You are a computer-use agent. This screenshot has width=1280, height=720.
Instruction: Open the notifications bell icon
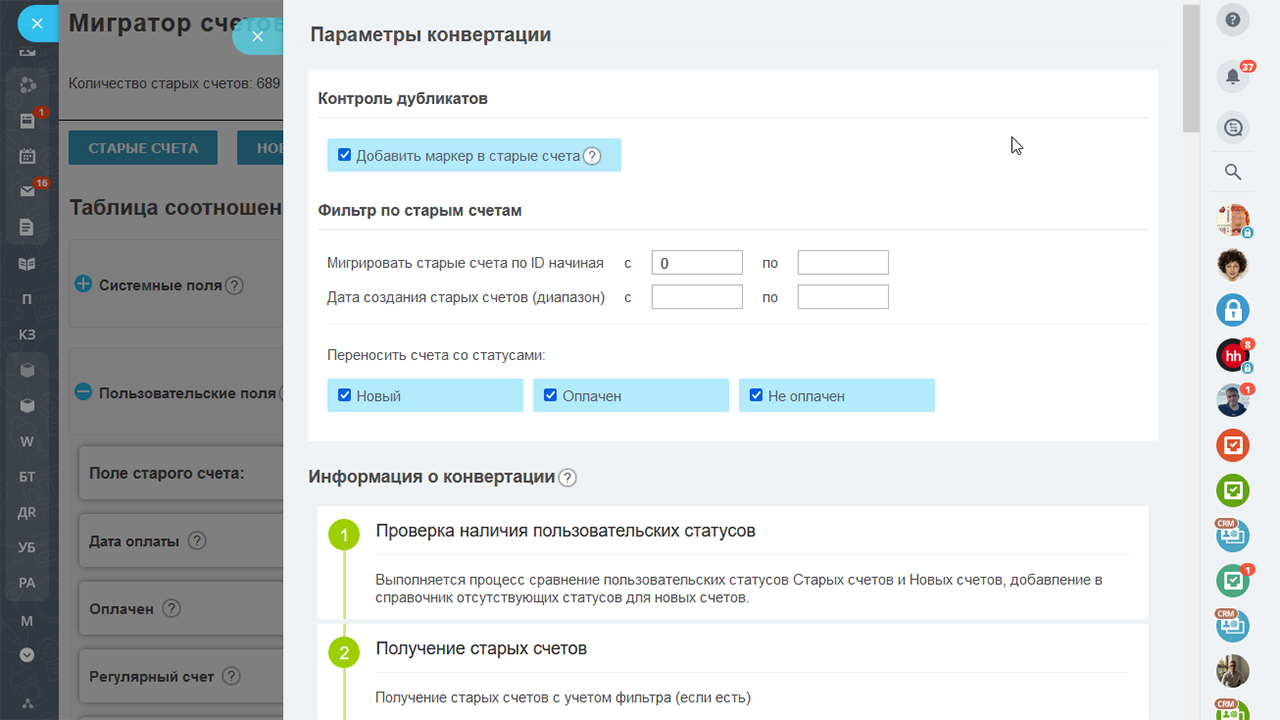pyautogui.click(x=1233, y=77)
